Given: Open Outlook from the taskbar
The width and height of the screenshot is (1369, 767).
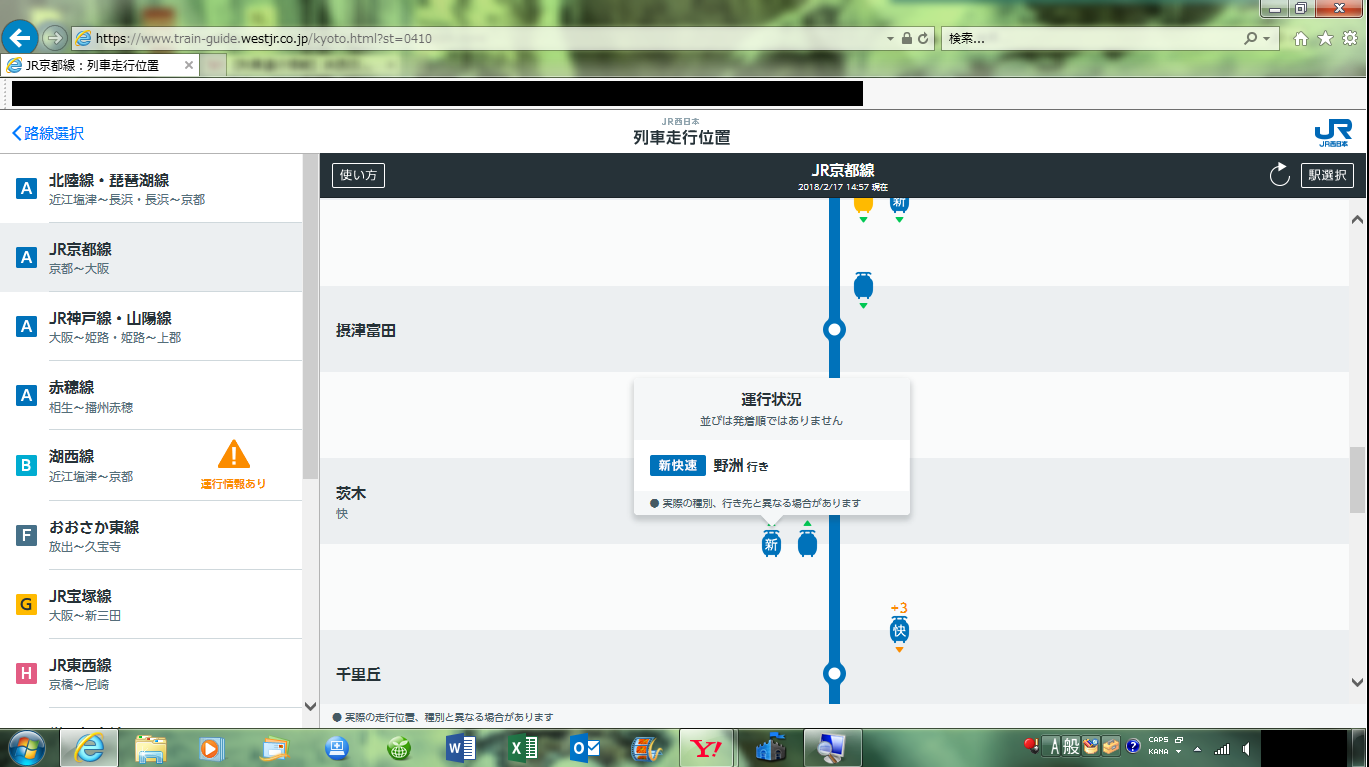Looking at the screenshot, I should [584, 747].
